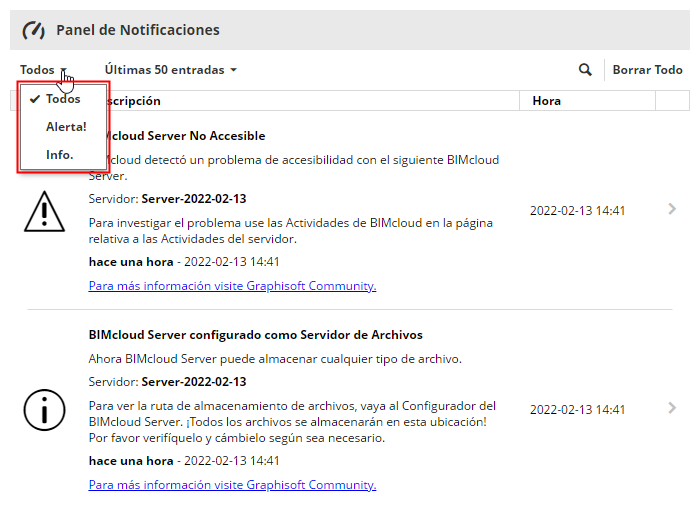700x518 pixels.
Task: Open Graphisoft Community link in file-server notice
Action: (232, 485)
